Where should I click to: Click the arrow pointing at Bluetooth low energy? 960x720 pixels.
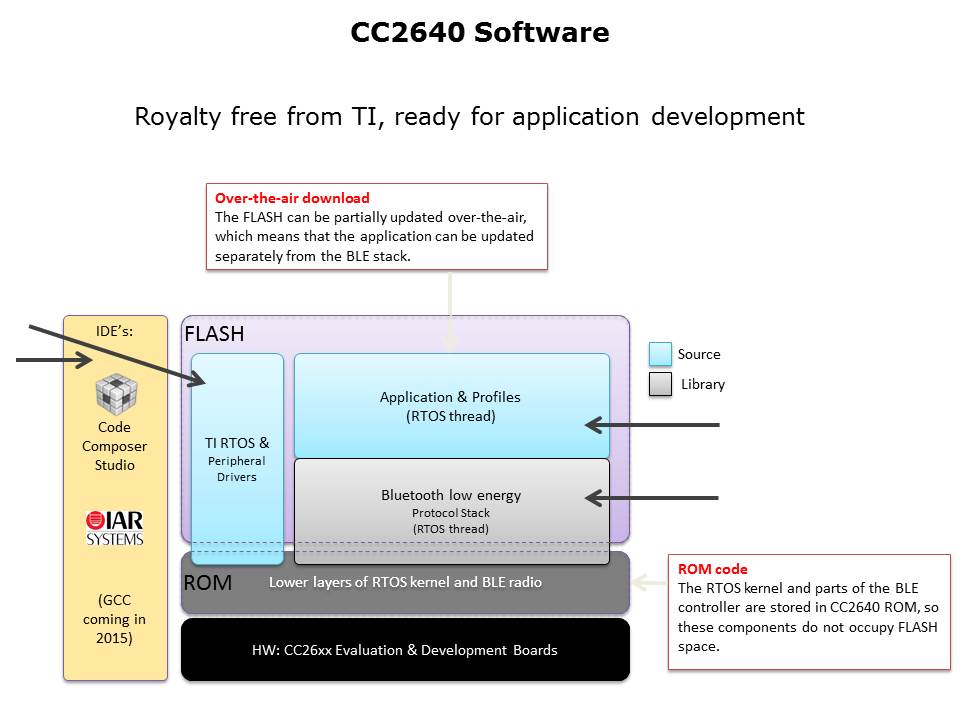651,497
